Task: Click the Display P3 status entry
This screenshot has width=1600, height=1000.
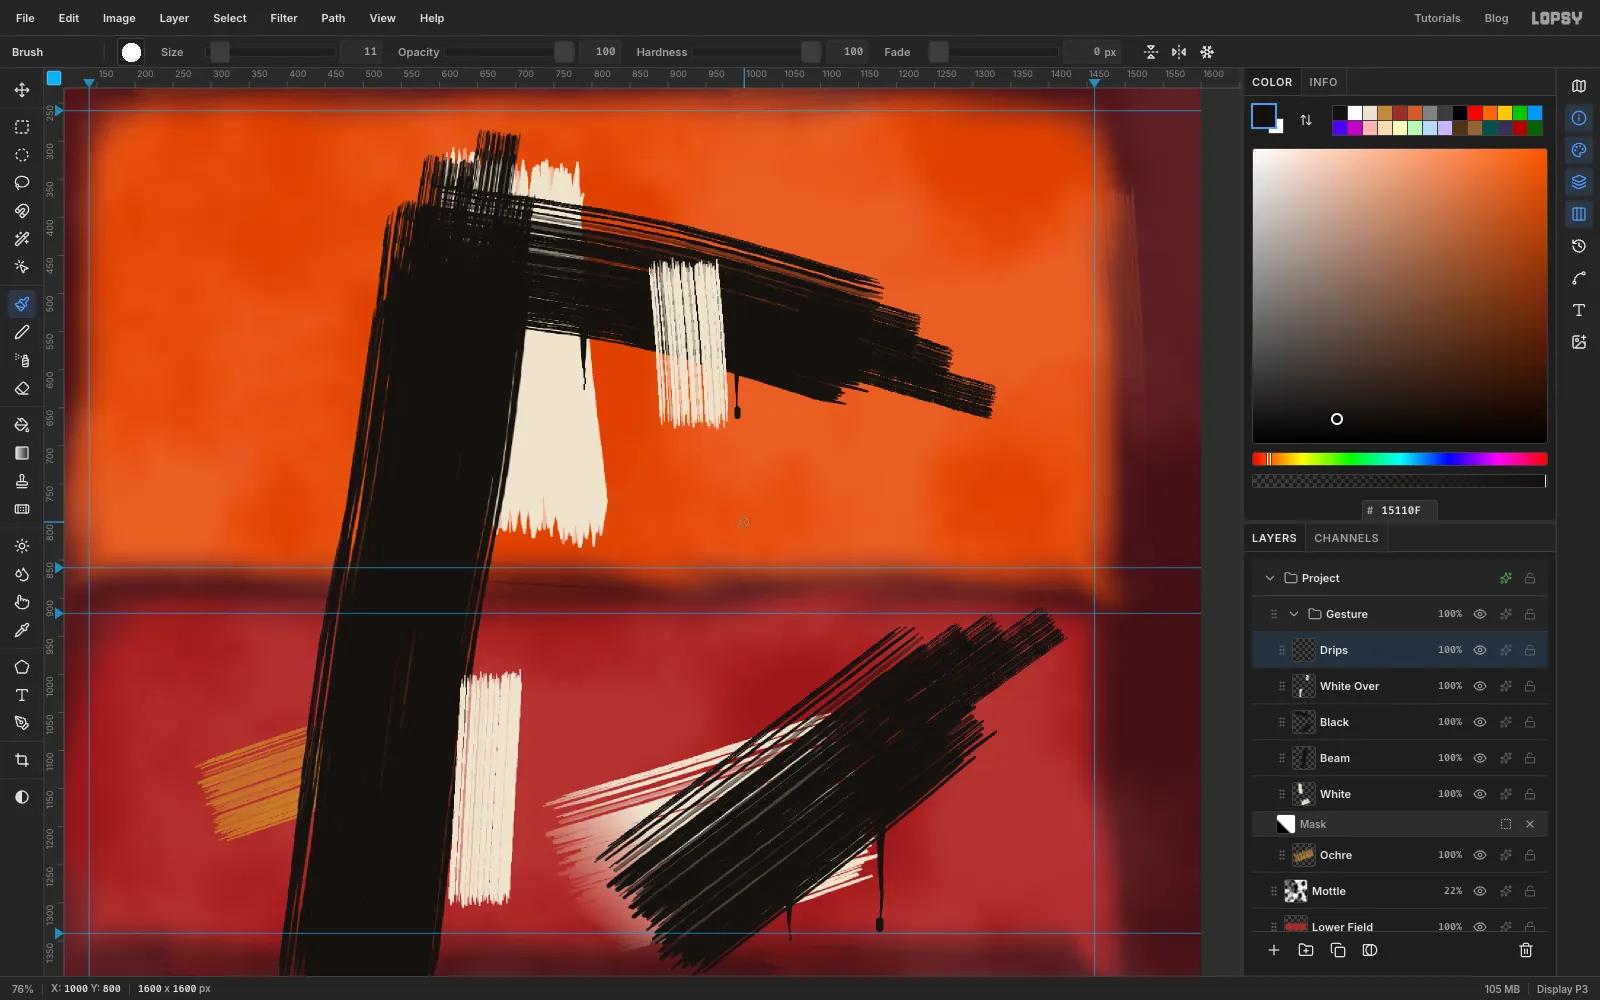Action: click(x=1562, y=989)
